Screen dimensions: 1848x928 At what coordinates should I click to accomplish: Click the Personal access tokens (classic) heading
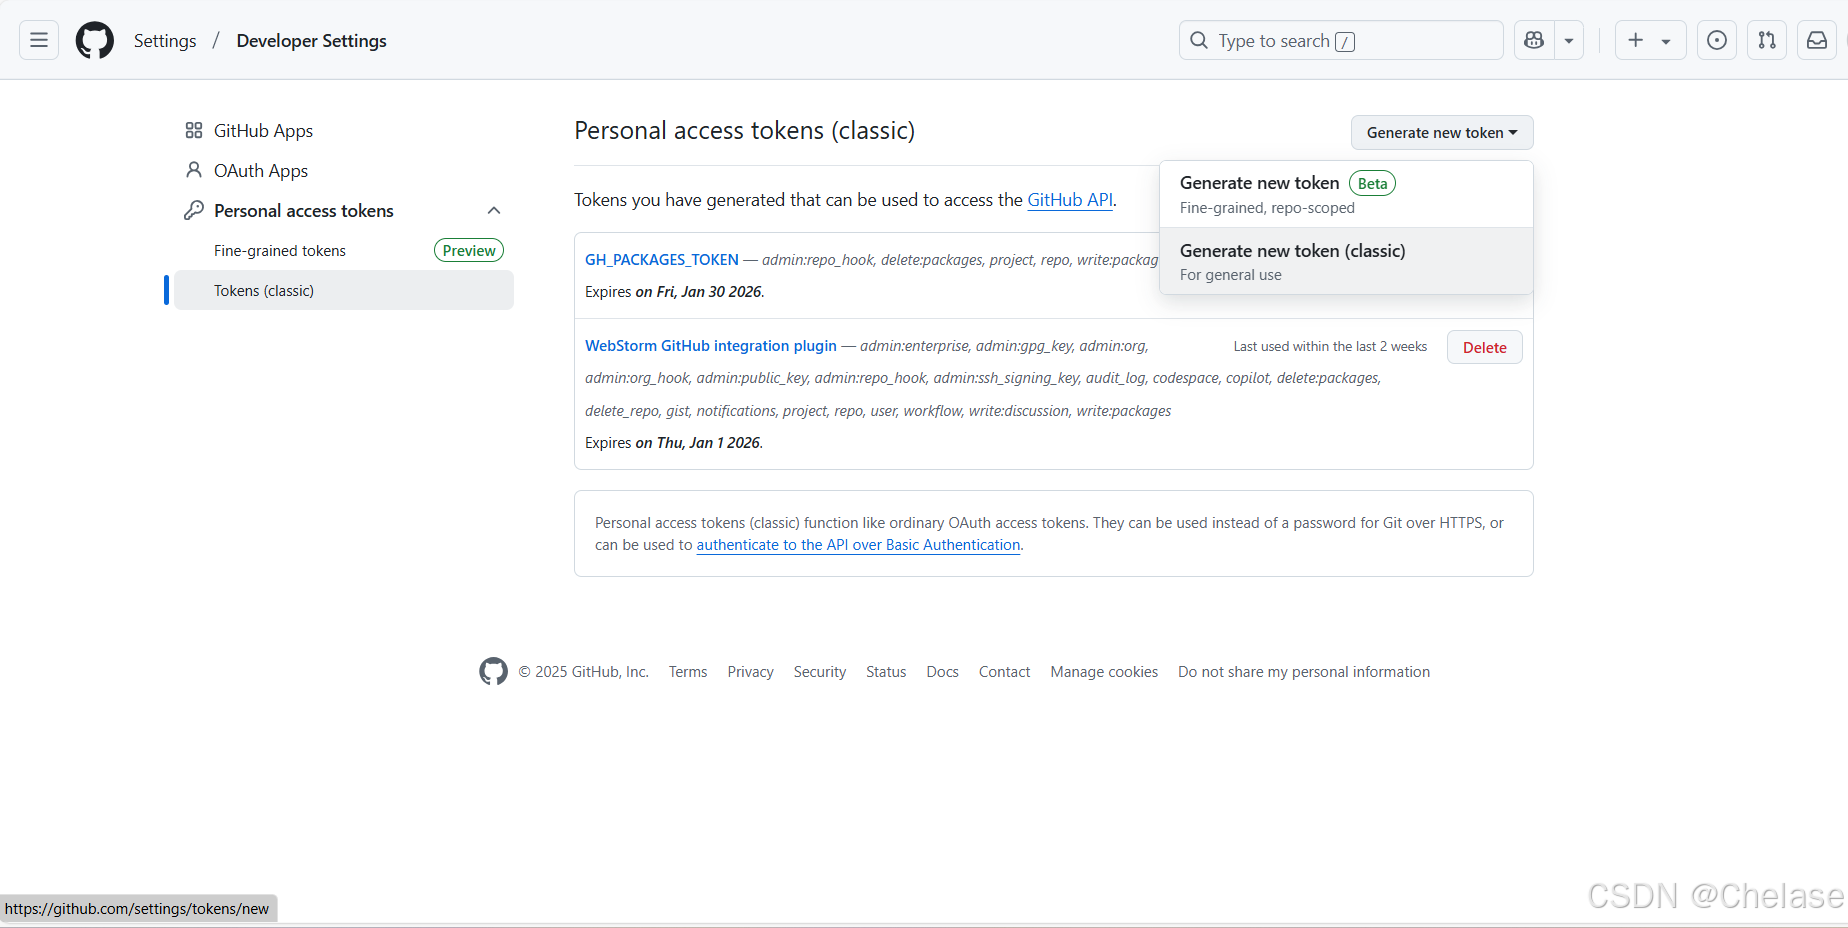click(745, 131)
